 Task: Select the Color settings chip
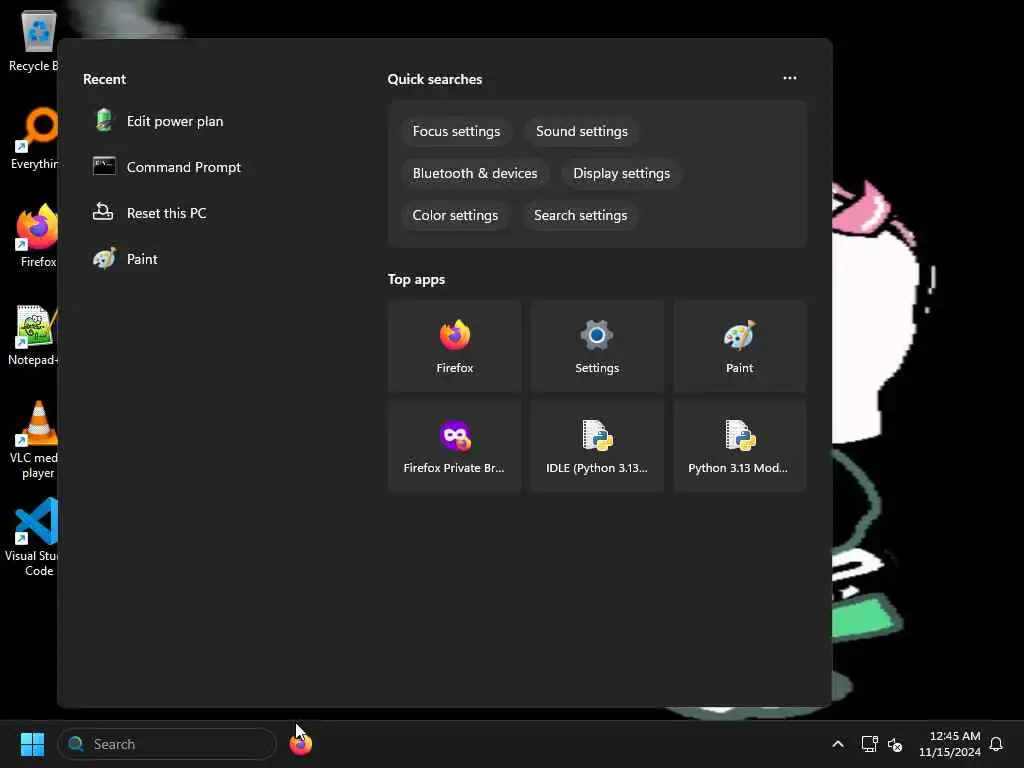(455, 216)
